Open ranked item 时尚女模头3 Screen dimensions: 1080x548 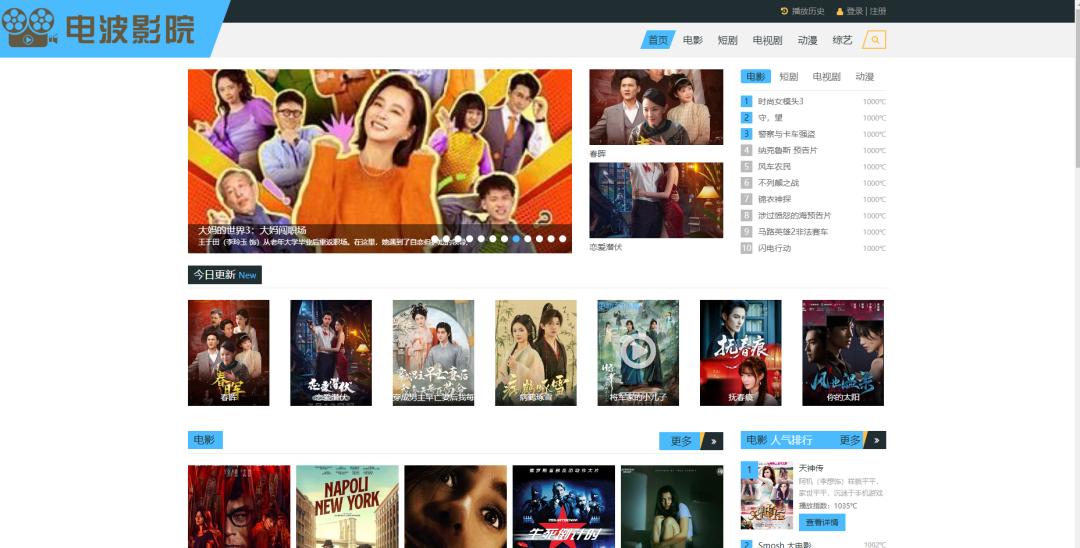coord(781,101)
